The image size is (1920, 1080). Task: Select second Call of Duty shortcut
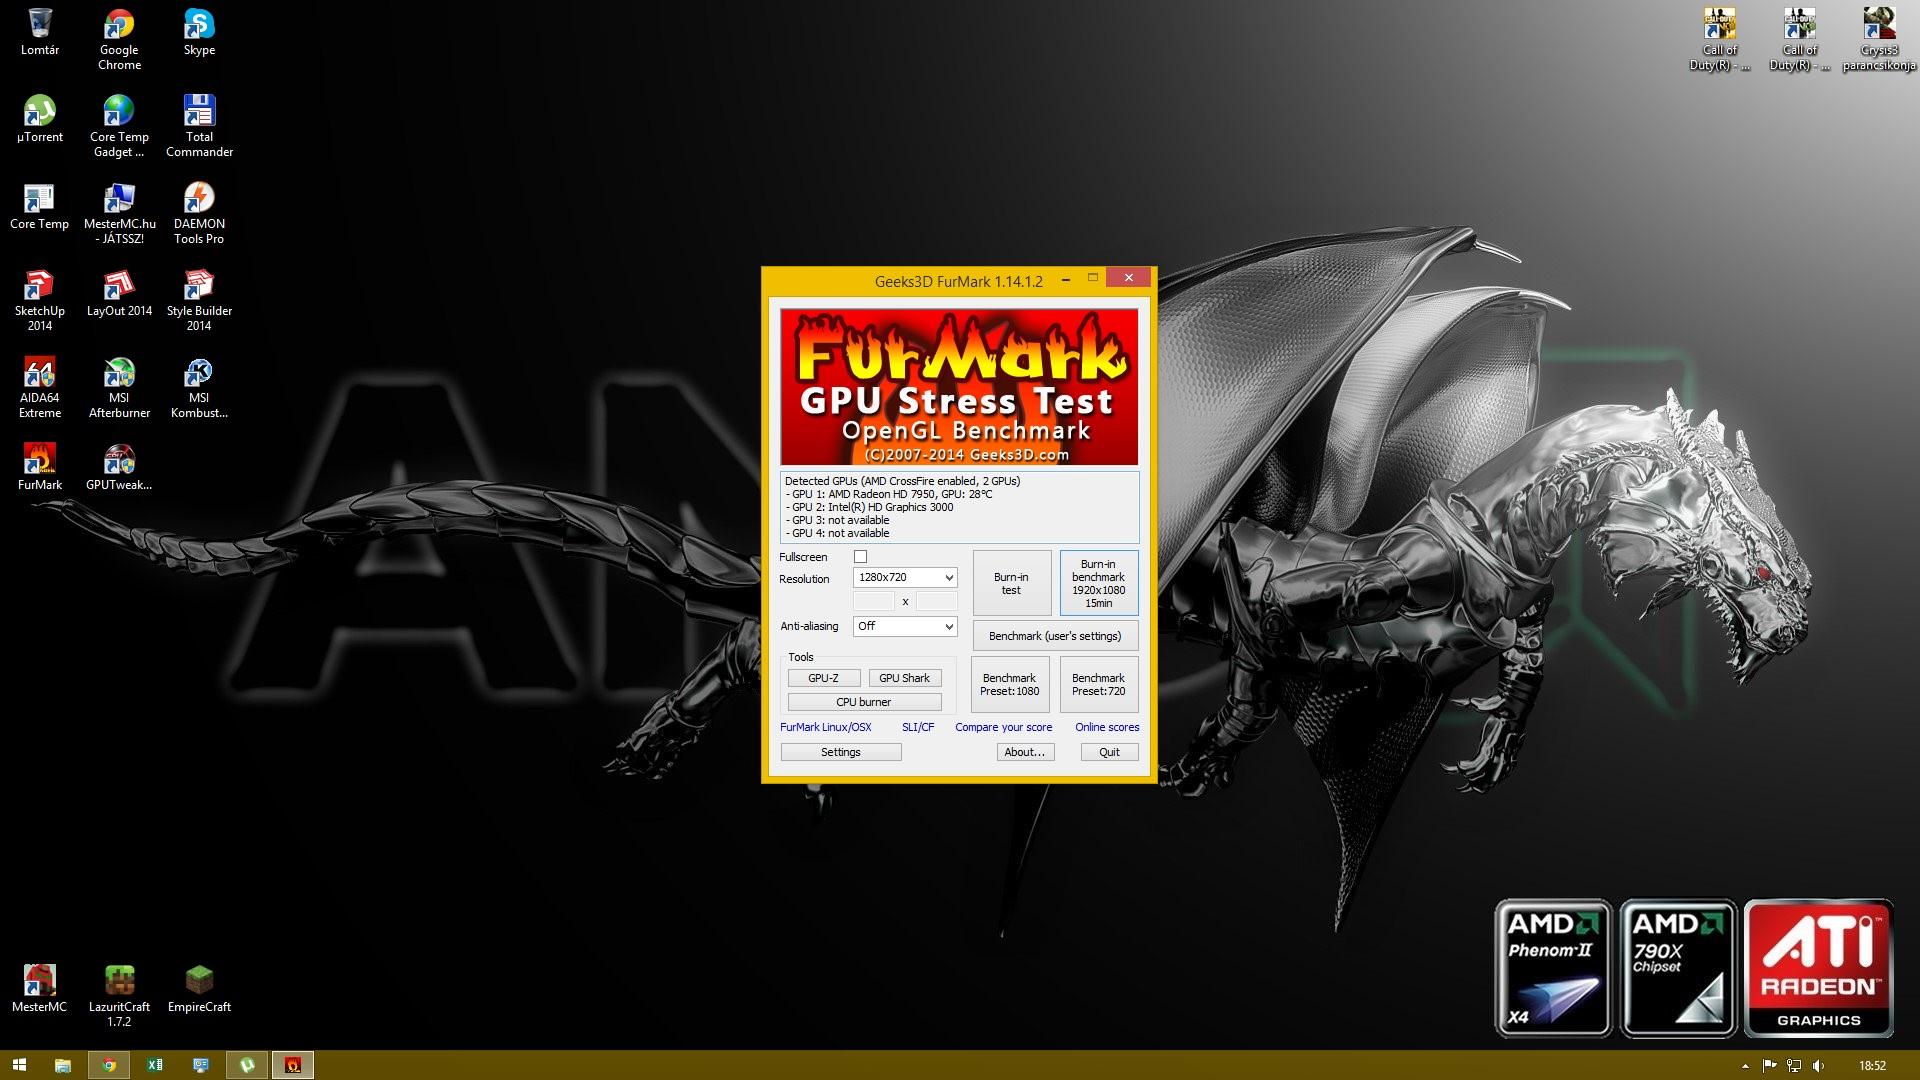tap(1800, 39)
